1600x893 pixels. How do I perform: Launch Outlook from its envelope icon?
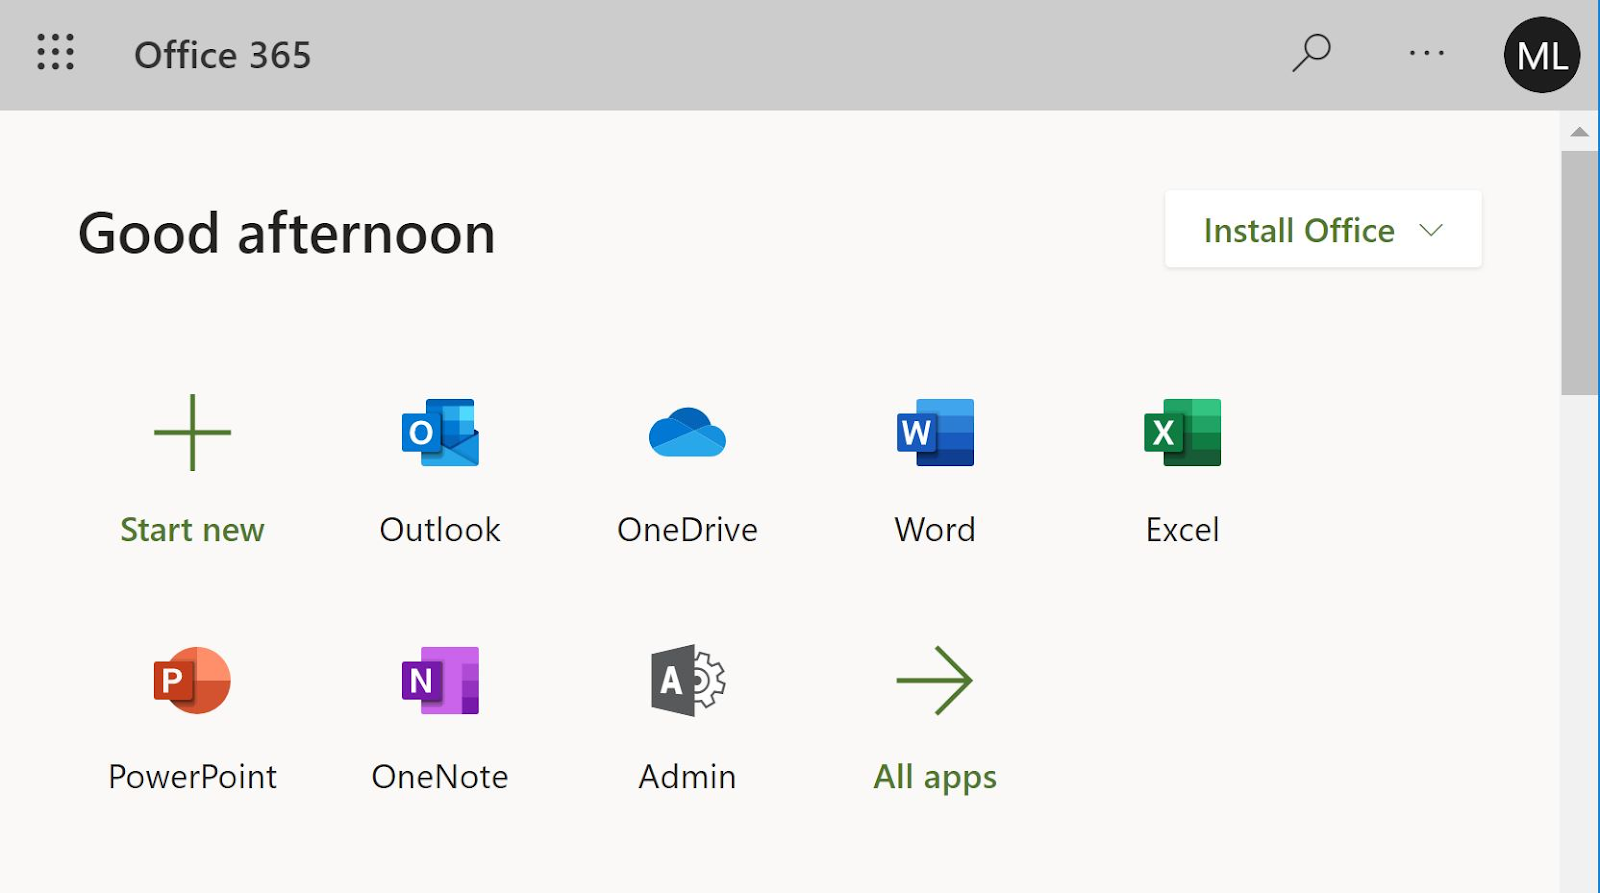[x=440, y=433]
